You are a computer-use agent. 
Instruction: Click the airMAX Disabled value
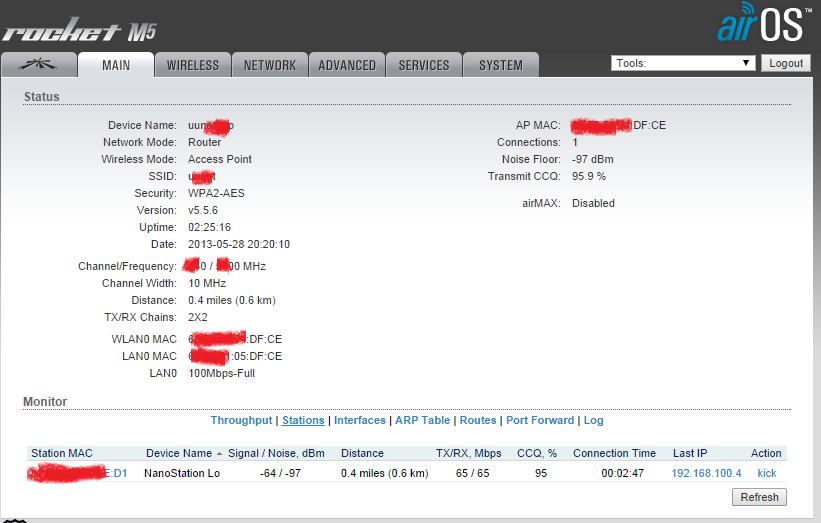(x=593, y=203)
